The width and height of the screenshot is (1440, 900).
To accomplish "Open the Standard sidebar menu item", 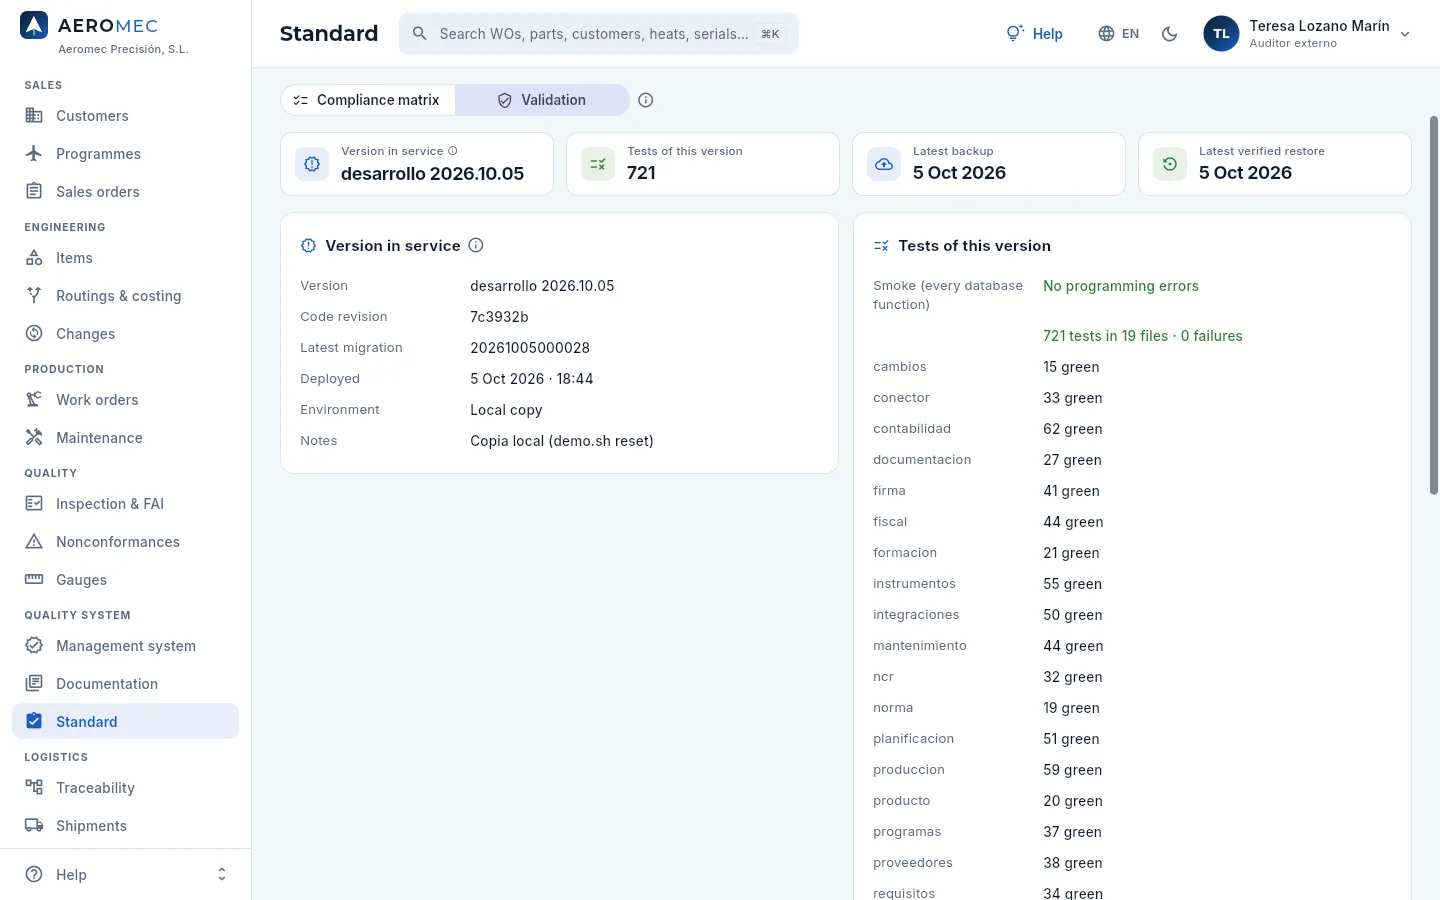I will coord(126,722).
